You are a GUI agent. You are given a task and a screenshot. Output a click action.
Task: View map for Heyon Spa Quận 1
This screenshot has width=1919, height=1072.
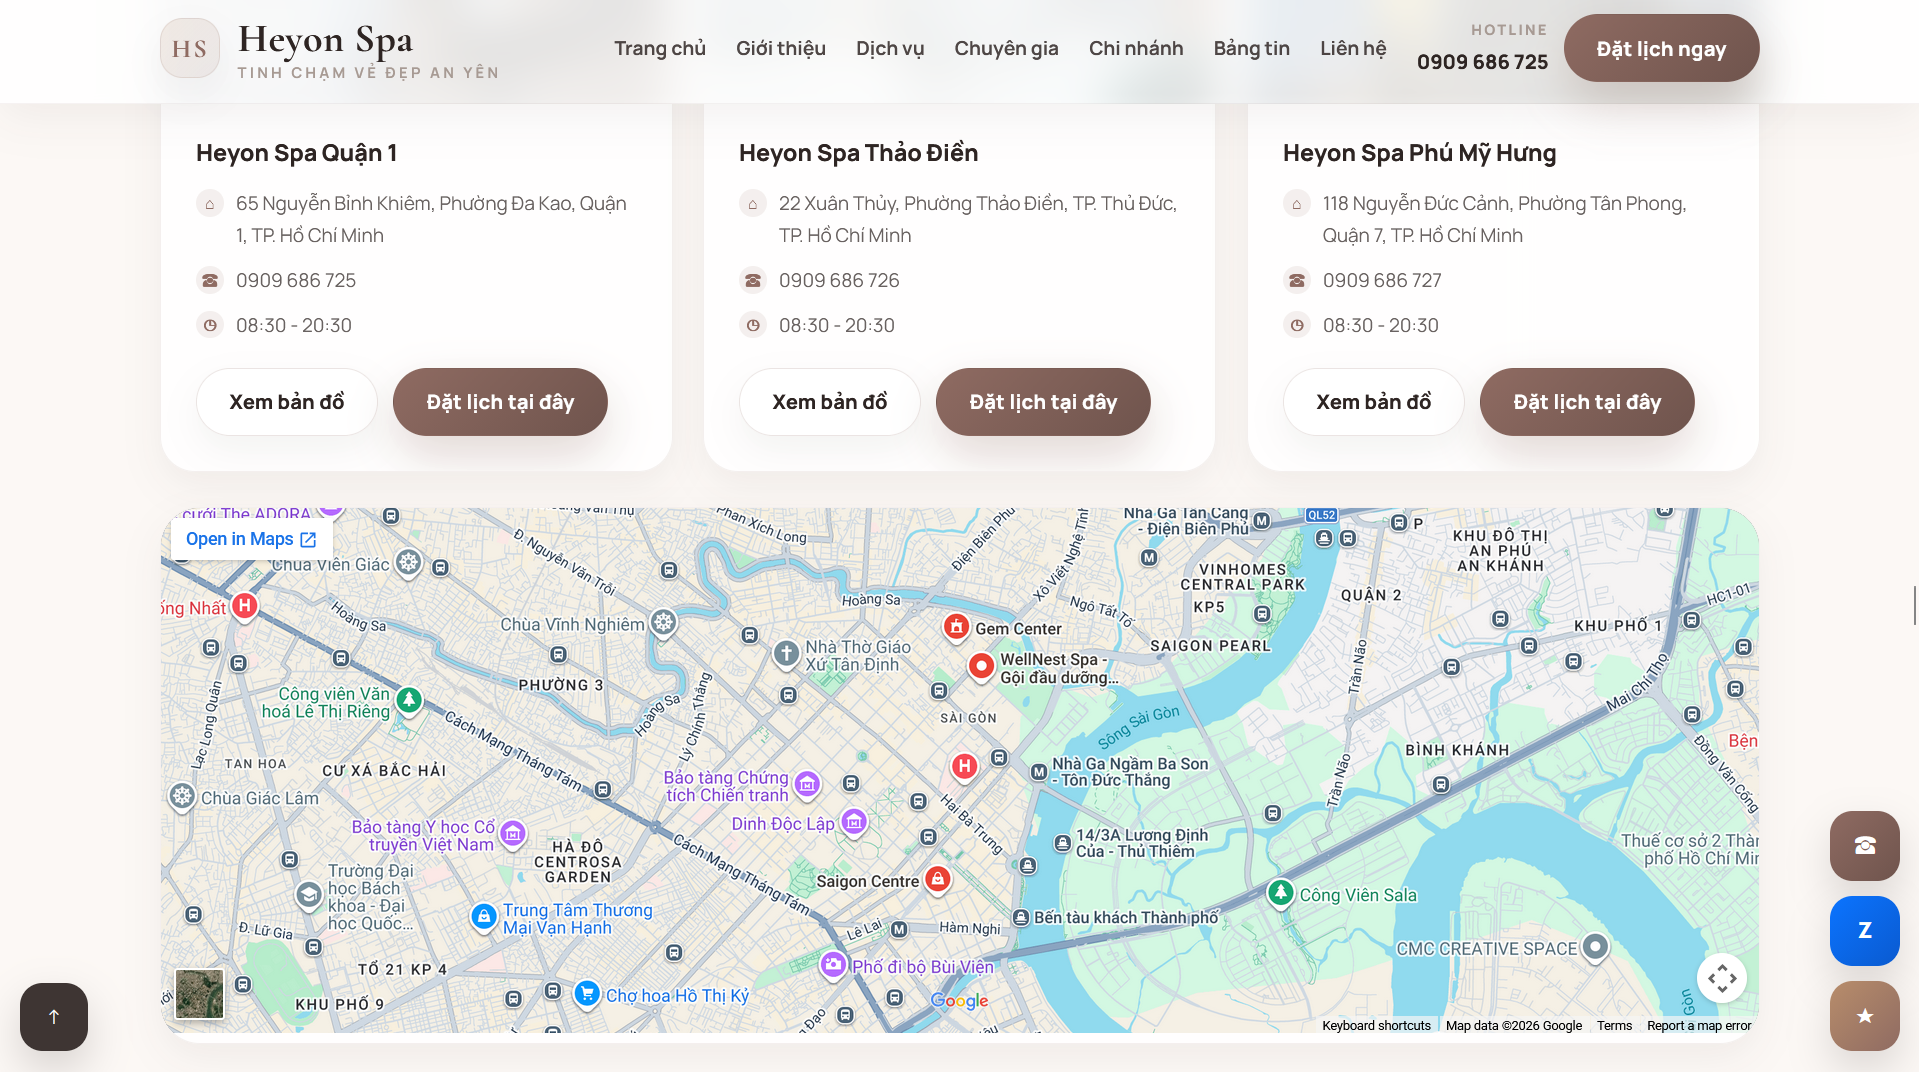coord(286,402)
